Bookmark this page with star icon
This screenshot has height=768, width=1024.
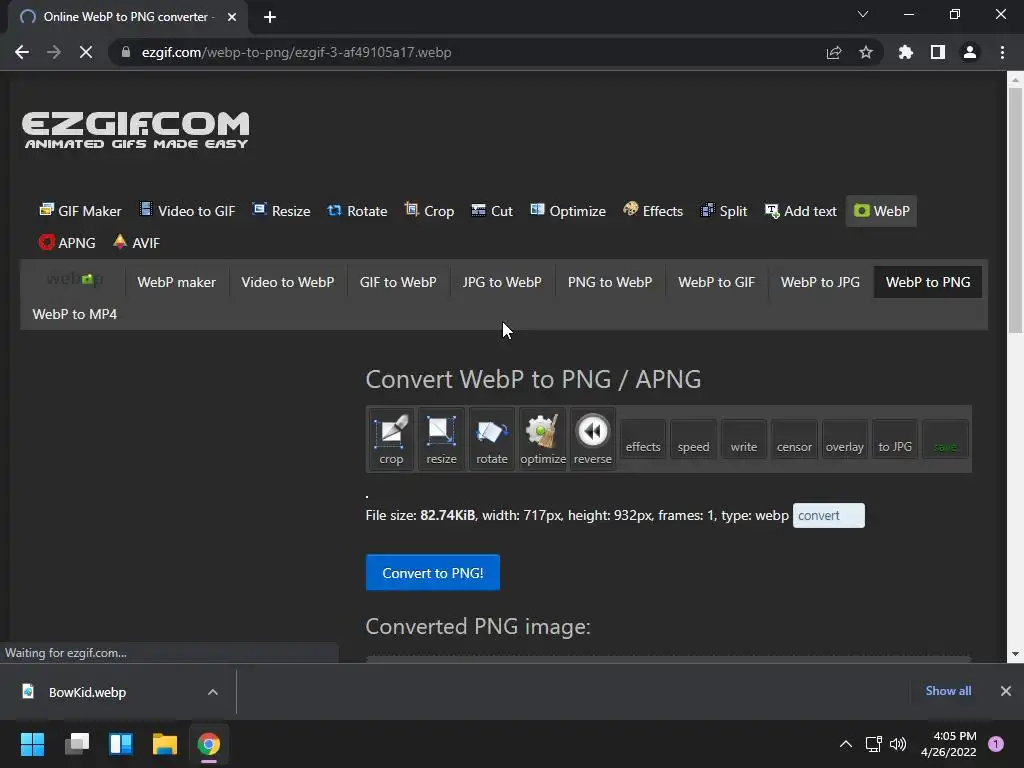coord(865,52)
